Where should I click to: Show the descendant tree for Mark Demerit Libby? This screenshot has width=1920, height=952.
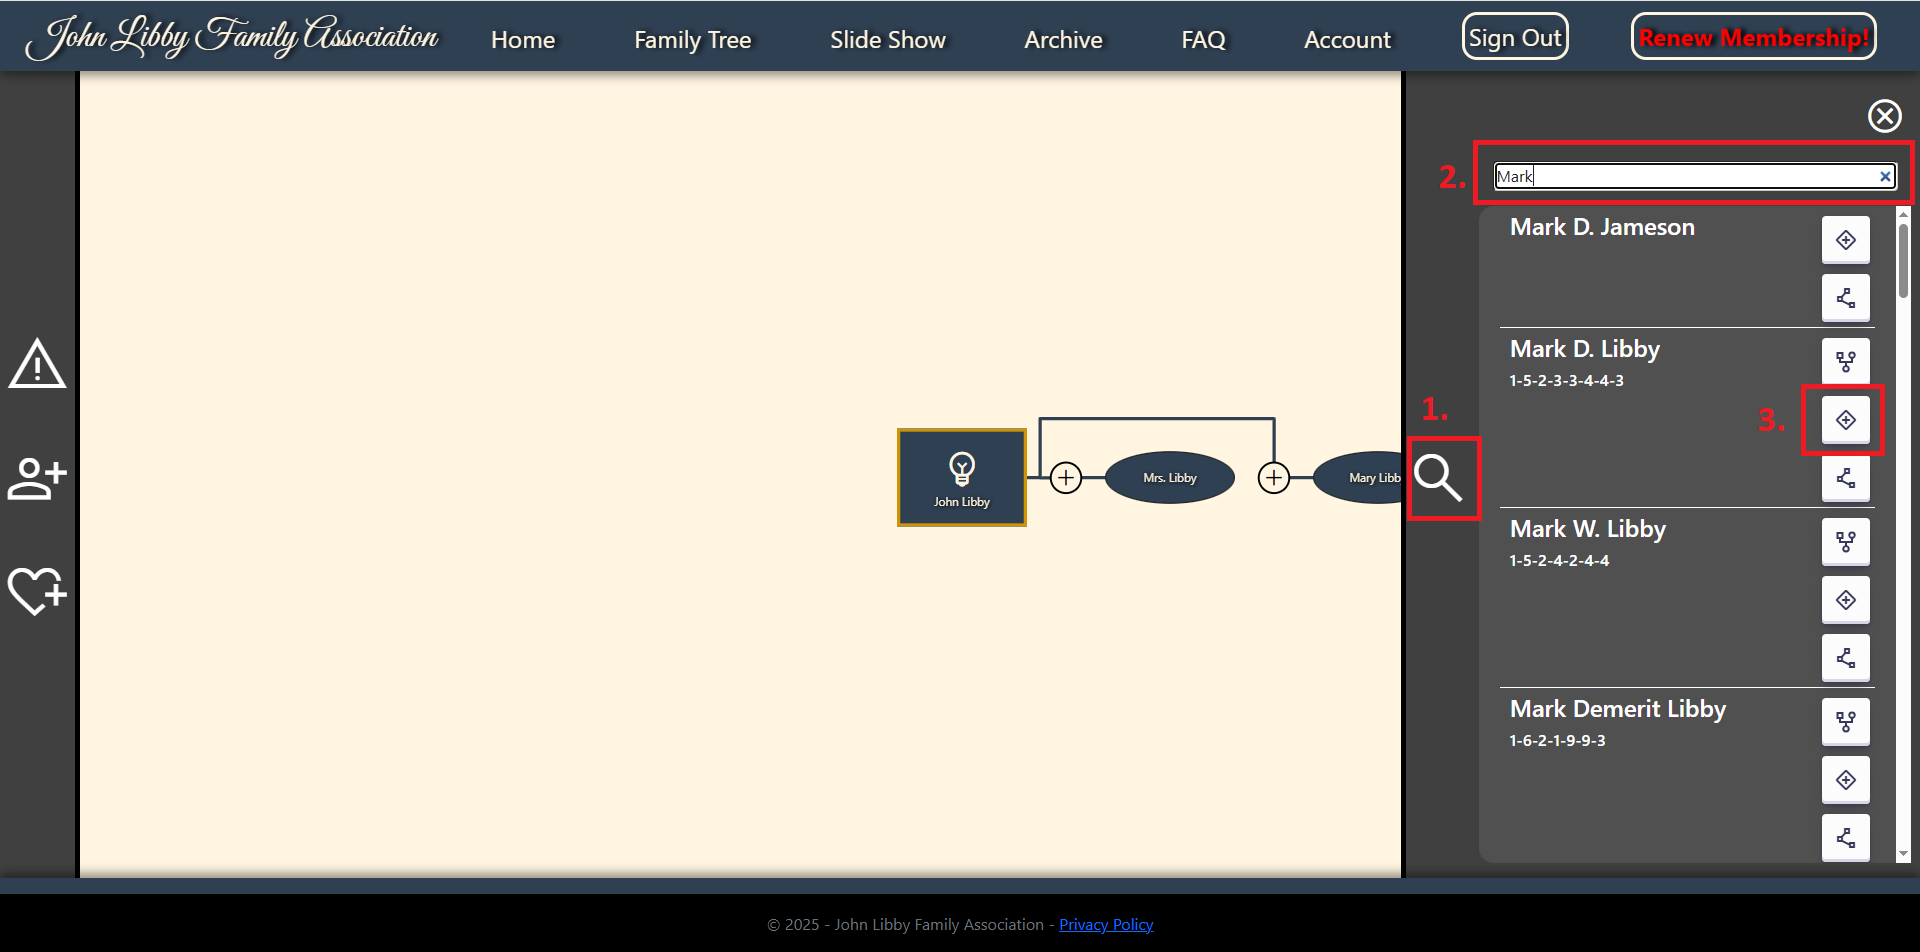1846,721
